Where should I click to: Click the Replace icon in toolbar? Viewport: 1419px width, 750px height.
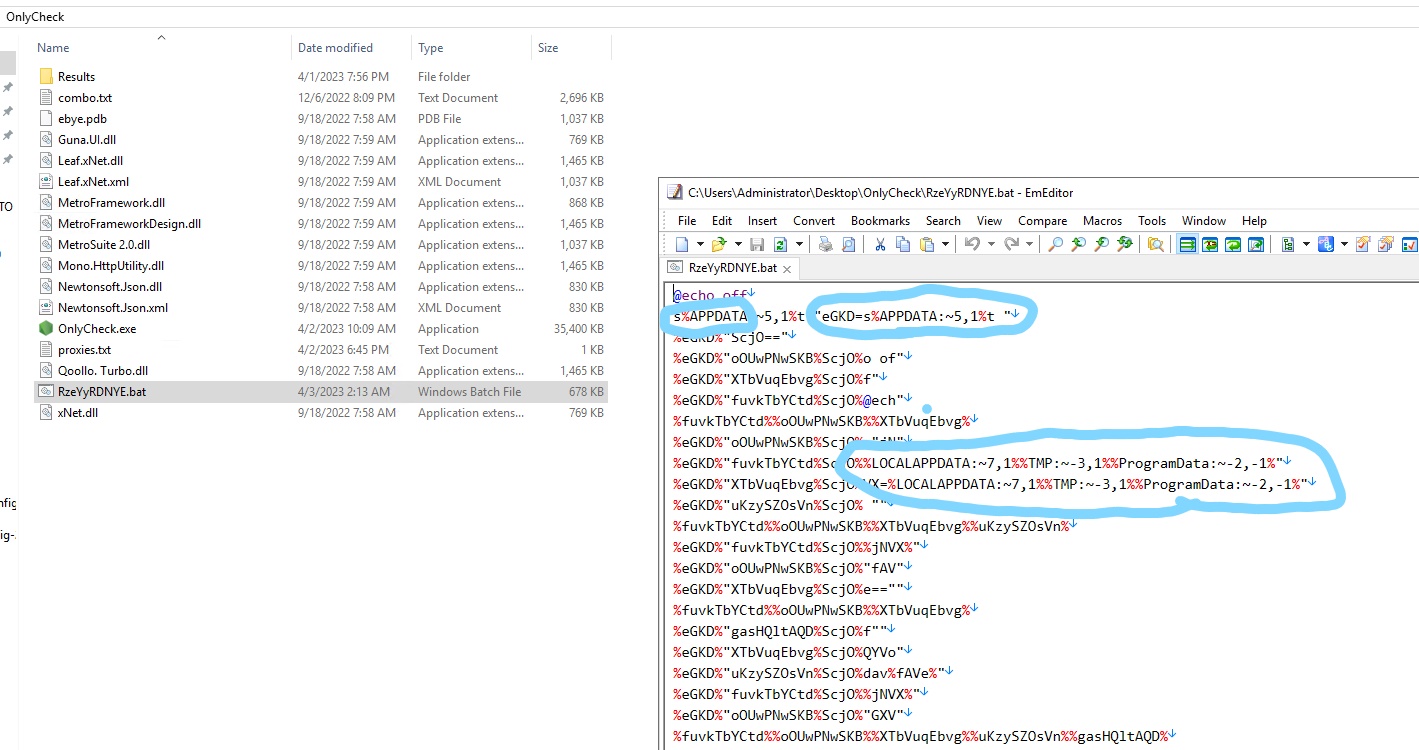1125,244
